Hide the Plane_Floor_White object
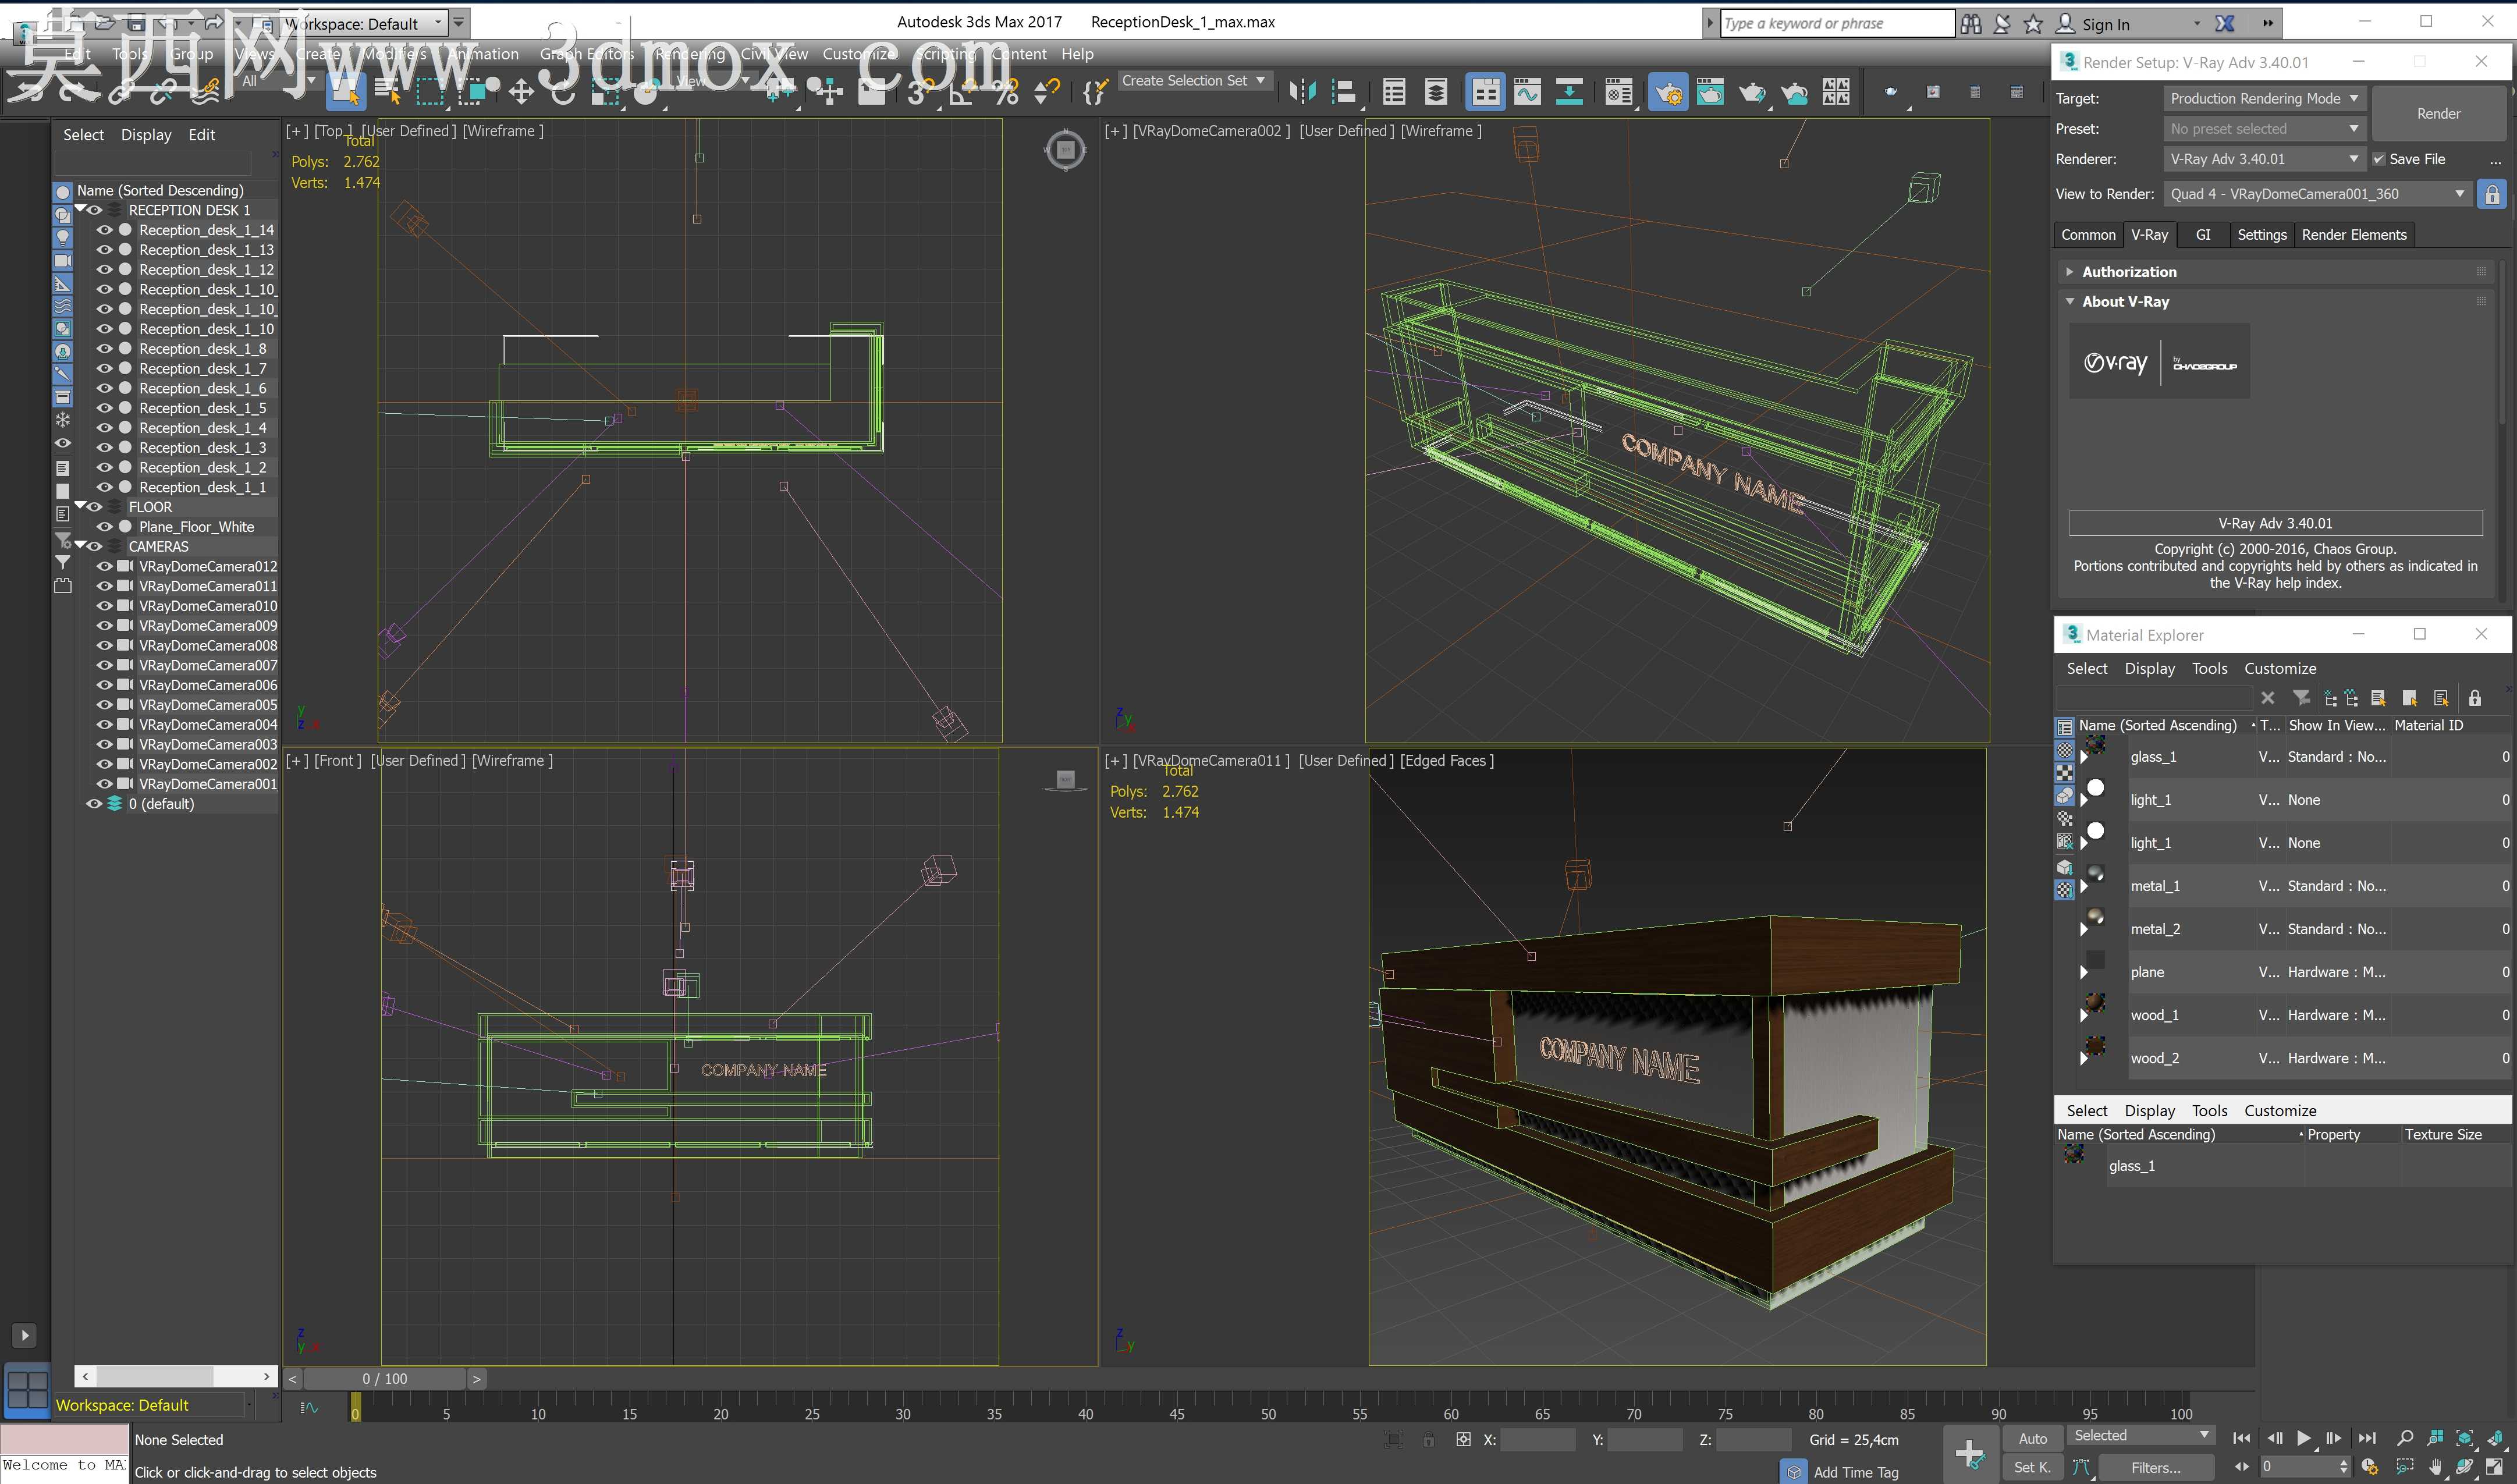This screenshot has height=1484, width=2517. point(104,527)
